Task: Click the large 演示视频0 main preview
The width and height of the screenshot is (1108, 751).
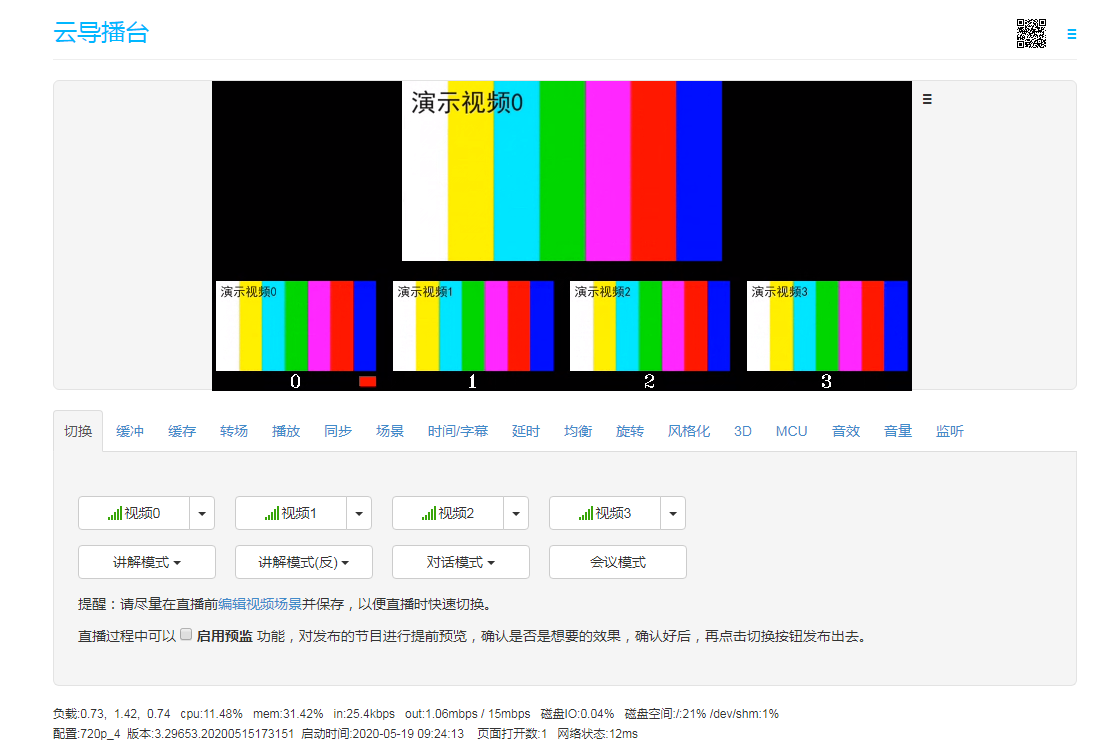Action: click(562, 171)
